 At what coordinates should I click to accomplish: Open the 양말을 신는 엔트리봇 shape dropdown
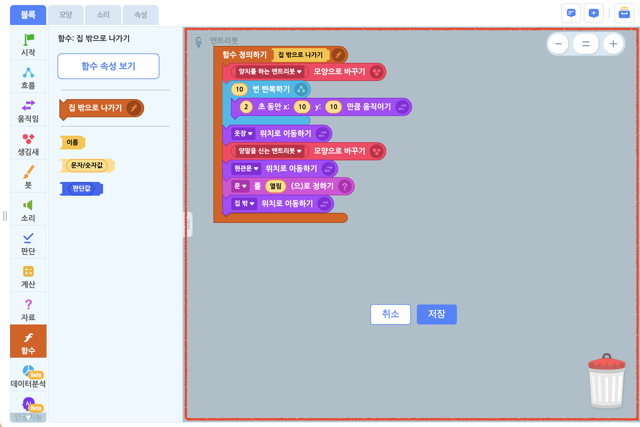point(270,151)
